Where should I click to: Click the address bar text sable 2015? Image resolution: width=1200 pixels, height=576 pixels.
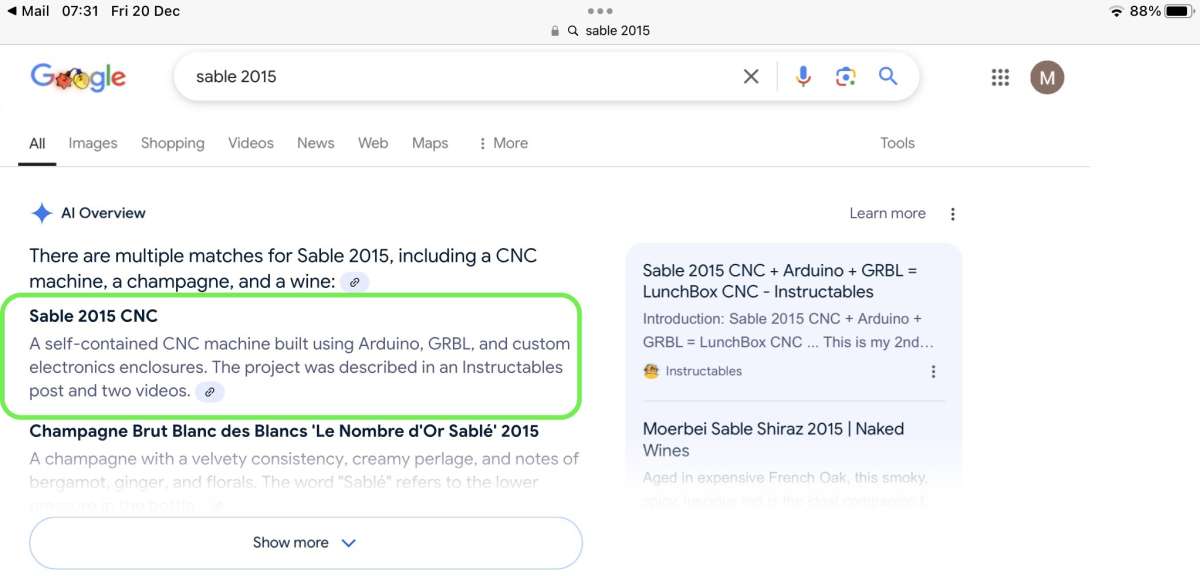(617, 31)
